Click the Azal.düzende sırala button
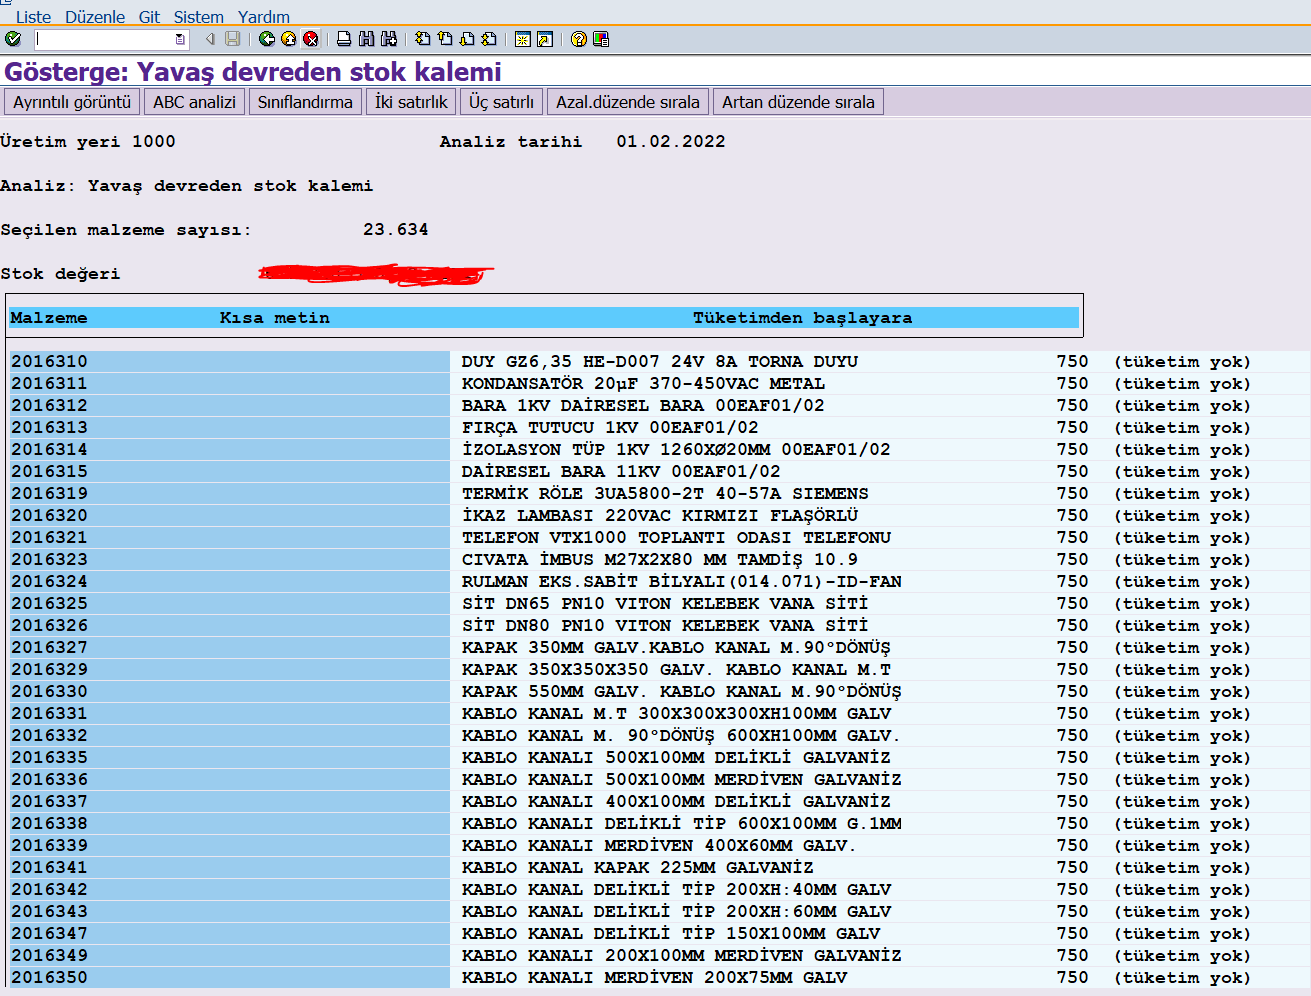 628,102
